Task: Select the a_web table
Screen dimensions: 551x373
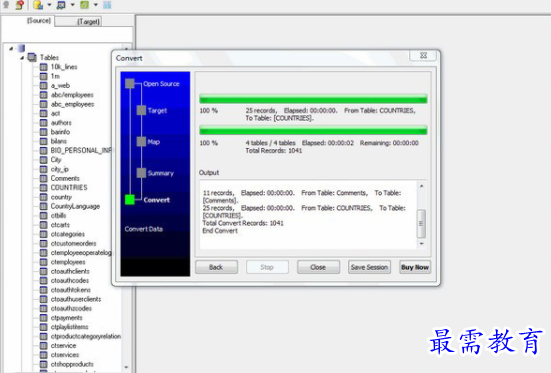Action: click(x=60, y=85)
